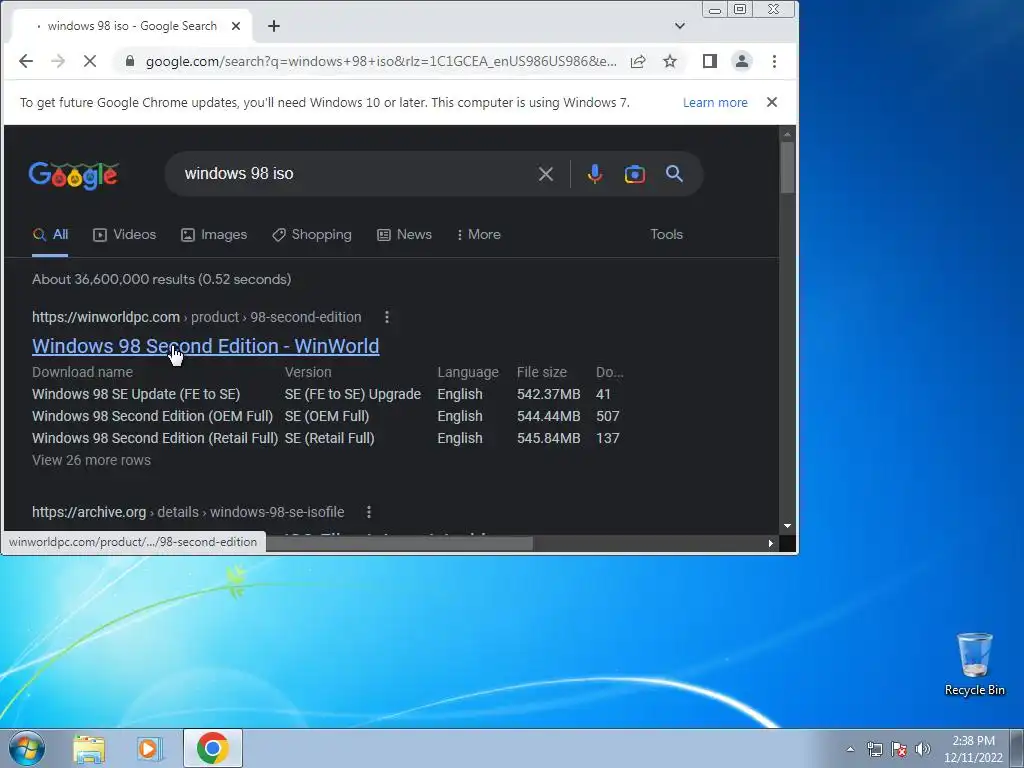Click Windows 98 SE Update (FE to SE) row

(x=326, y=394)
